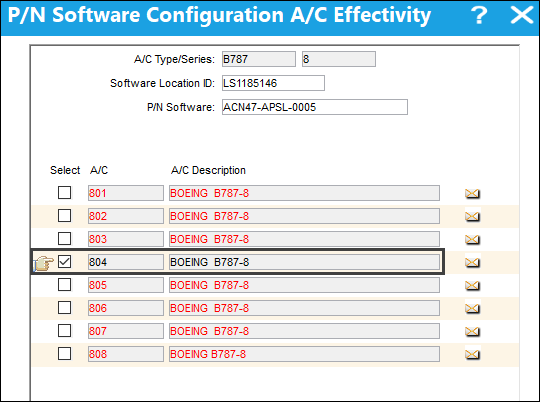Click the A/C field showing 805
This screenshot has width=540, height=402.
126,285
